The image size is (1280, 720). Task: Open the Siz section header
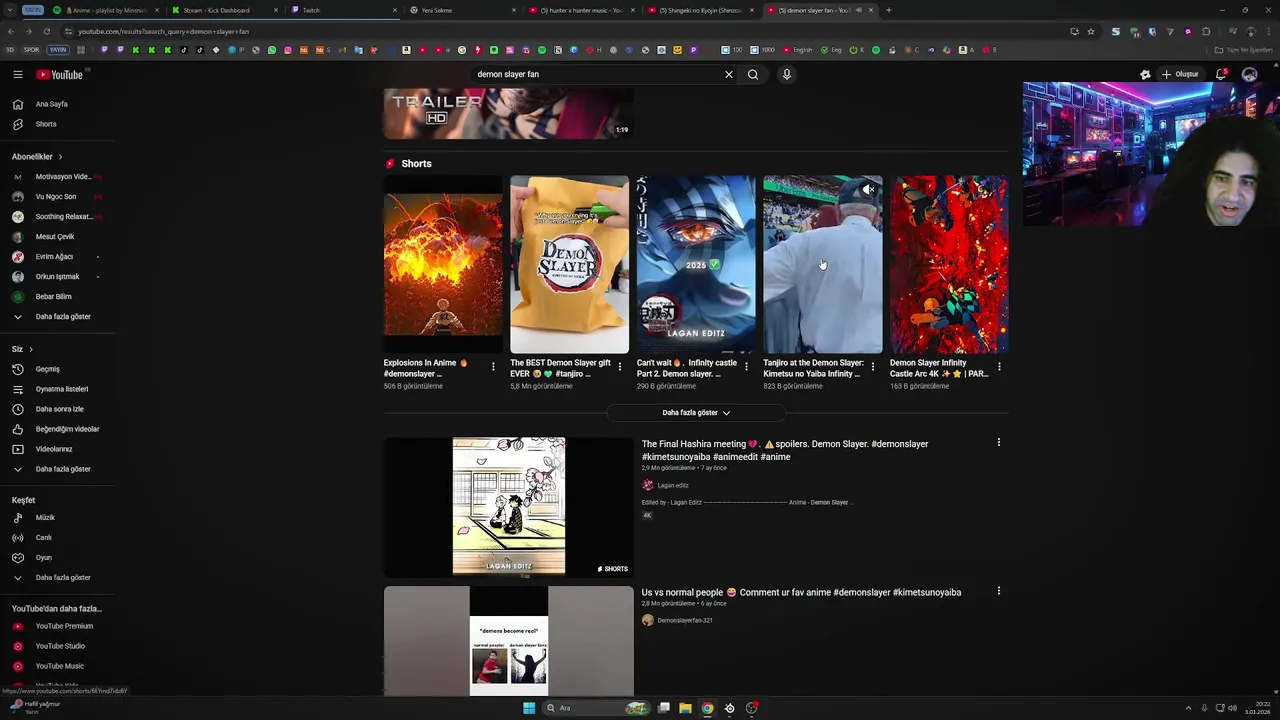(x=22, y=349)
